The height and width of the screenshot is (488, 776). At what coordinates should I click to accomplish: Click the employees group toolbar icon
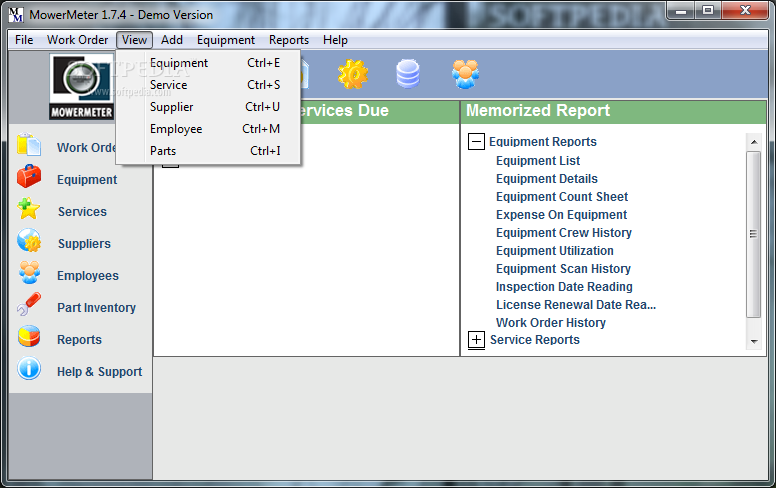[x=465, y=74]
